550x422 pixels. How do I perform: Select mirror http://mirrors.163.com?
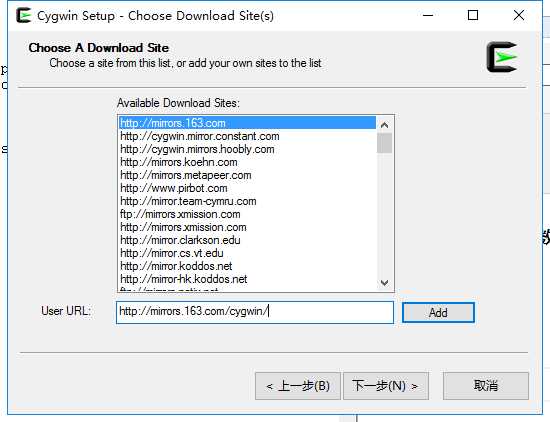click(247, 123)
